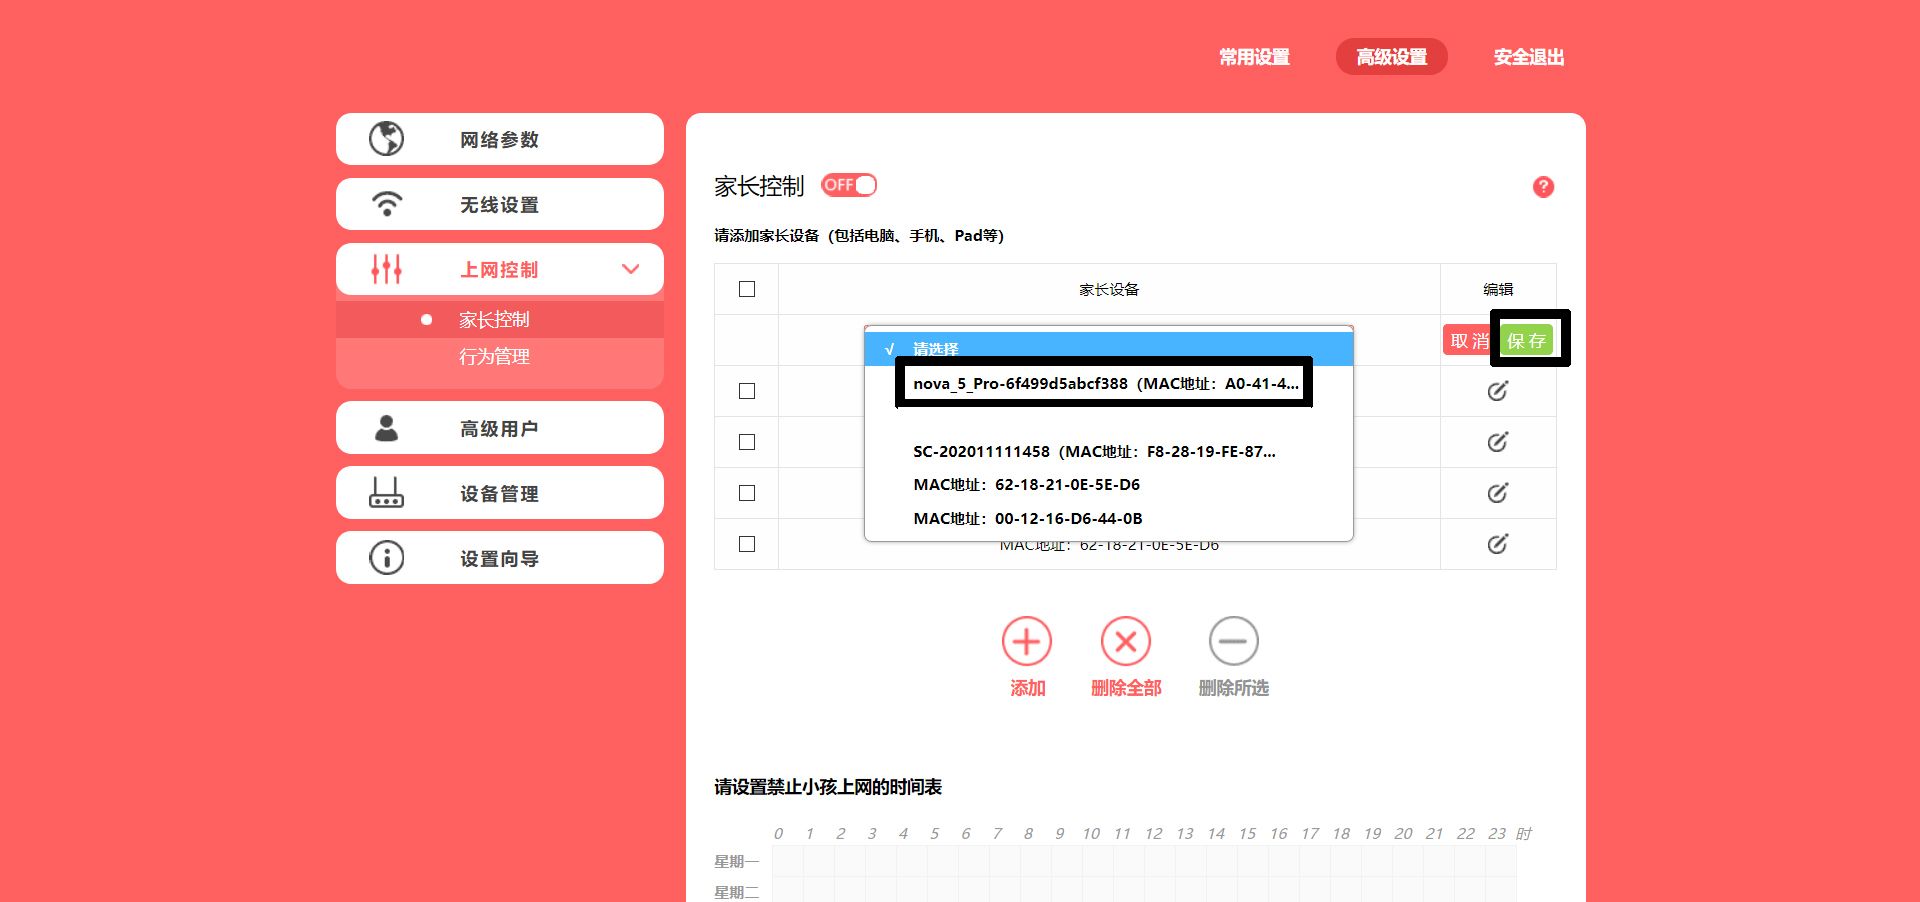Open Network Parameters via the globe icon
Viewport: 1920px width, 902px height.
click(387, 139)
